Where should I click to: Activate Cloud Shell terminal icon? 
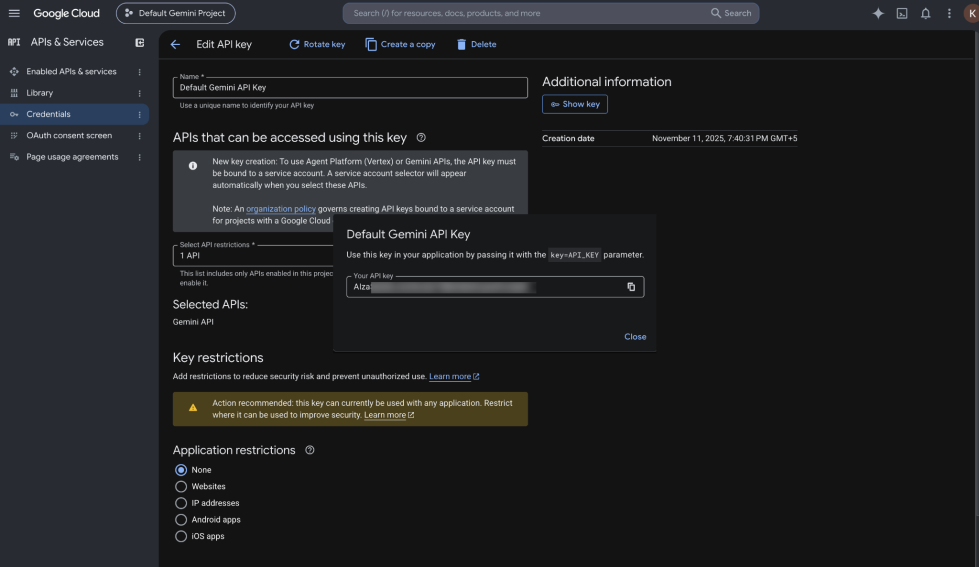(902, 13)
